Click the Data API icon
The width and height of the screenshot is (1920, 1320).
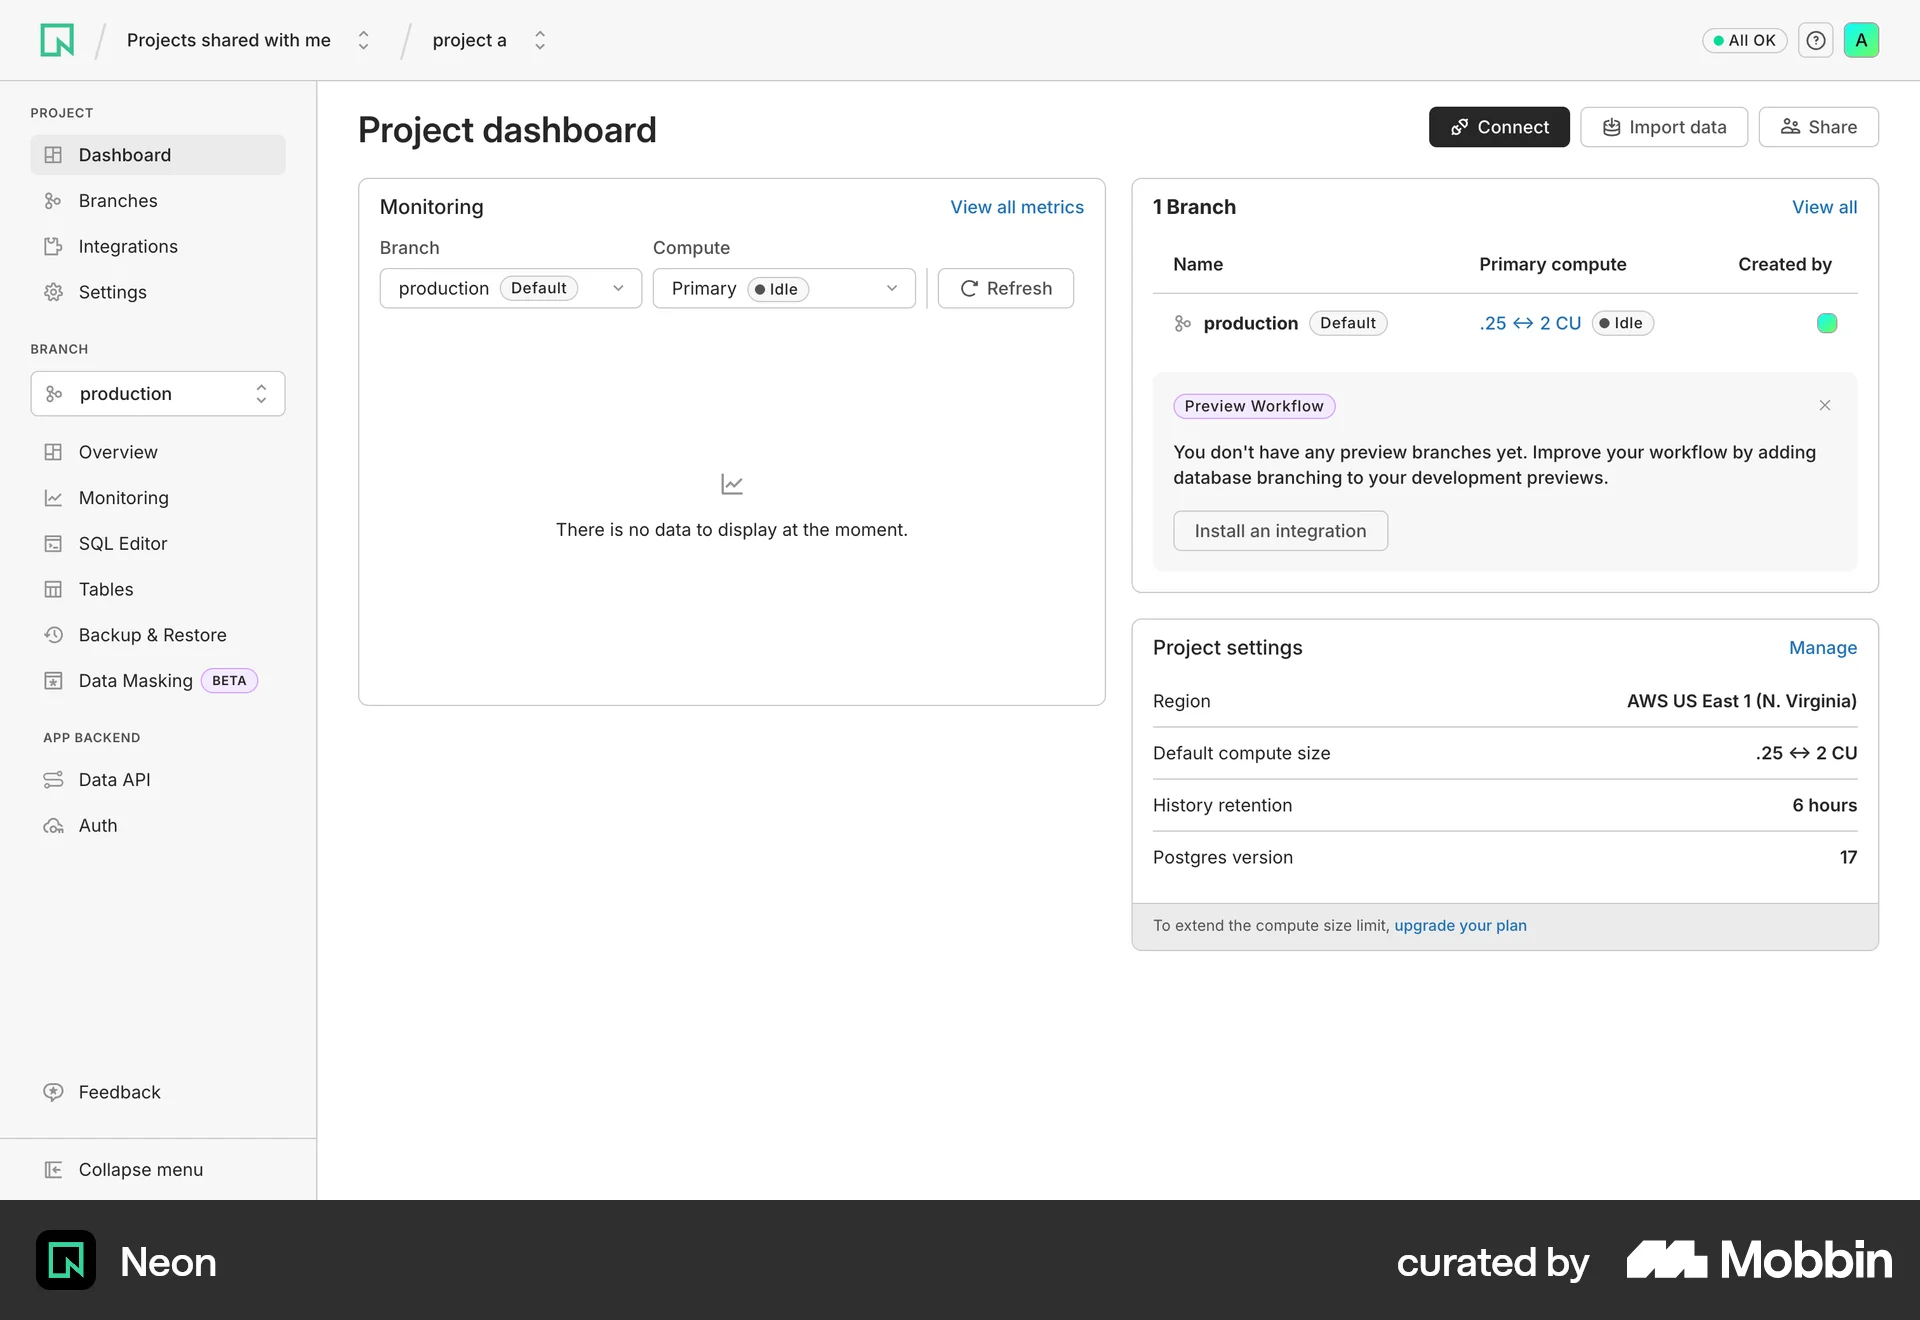[53, 780]
